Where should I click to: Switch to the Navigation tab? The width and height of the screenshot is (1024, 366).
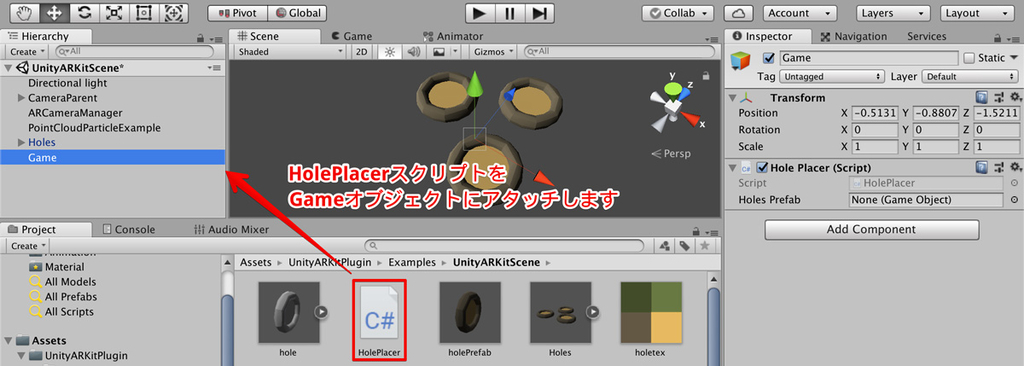click(853, 37)
